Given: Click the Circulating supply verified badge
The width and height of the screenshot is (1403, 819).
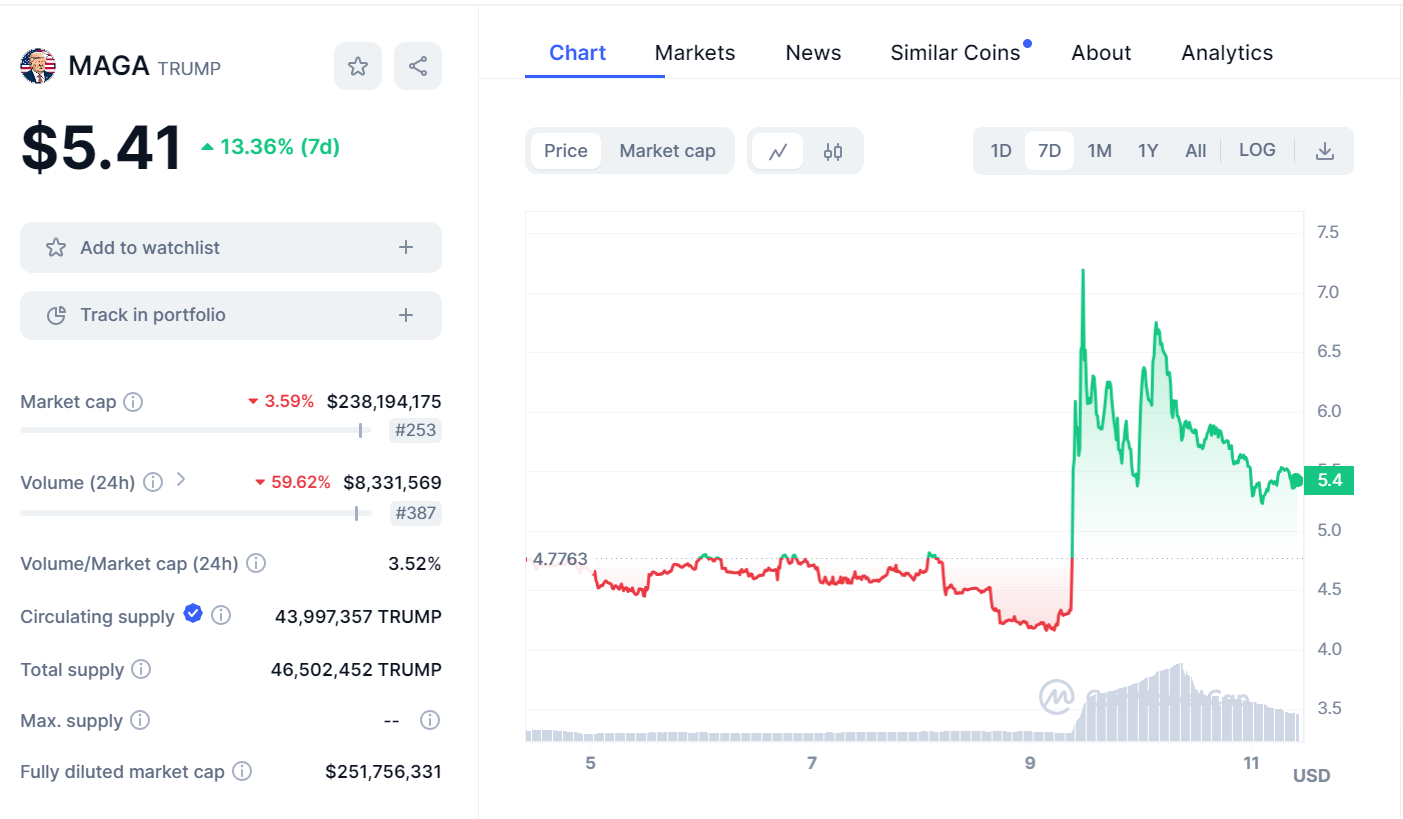Looking at the screenshot, I should 193,614.
